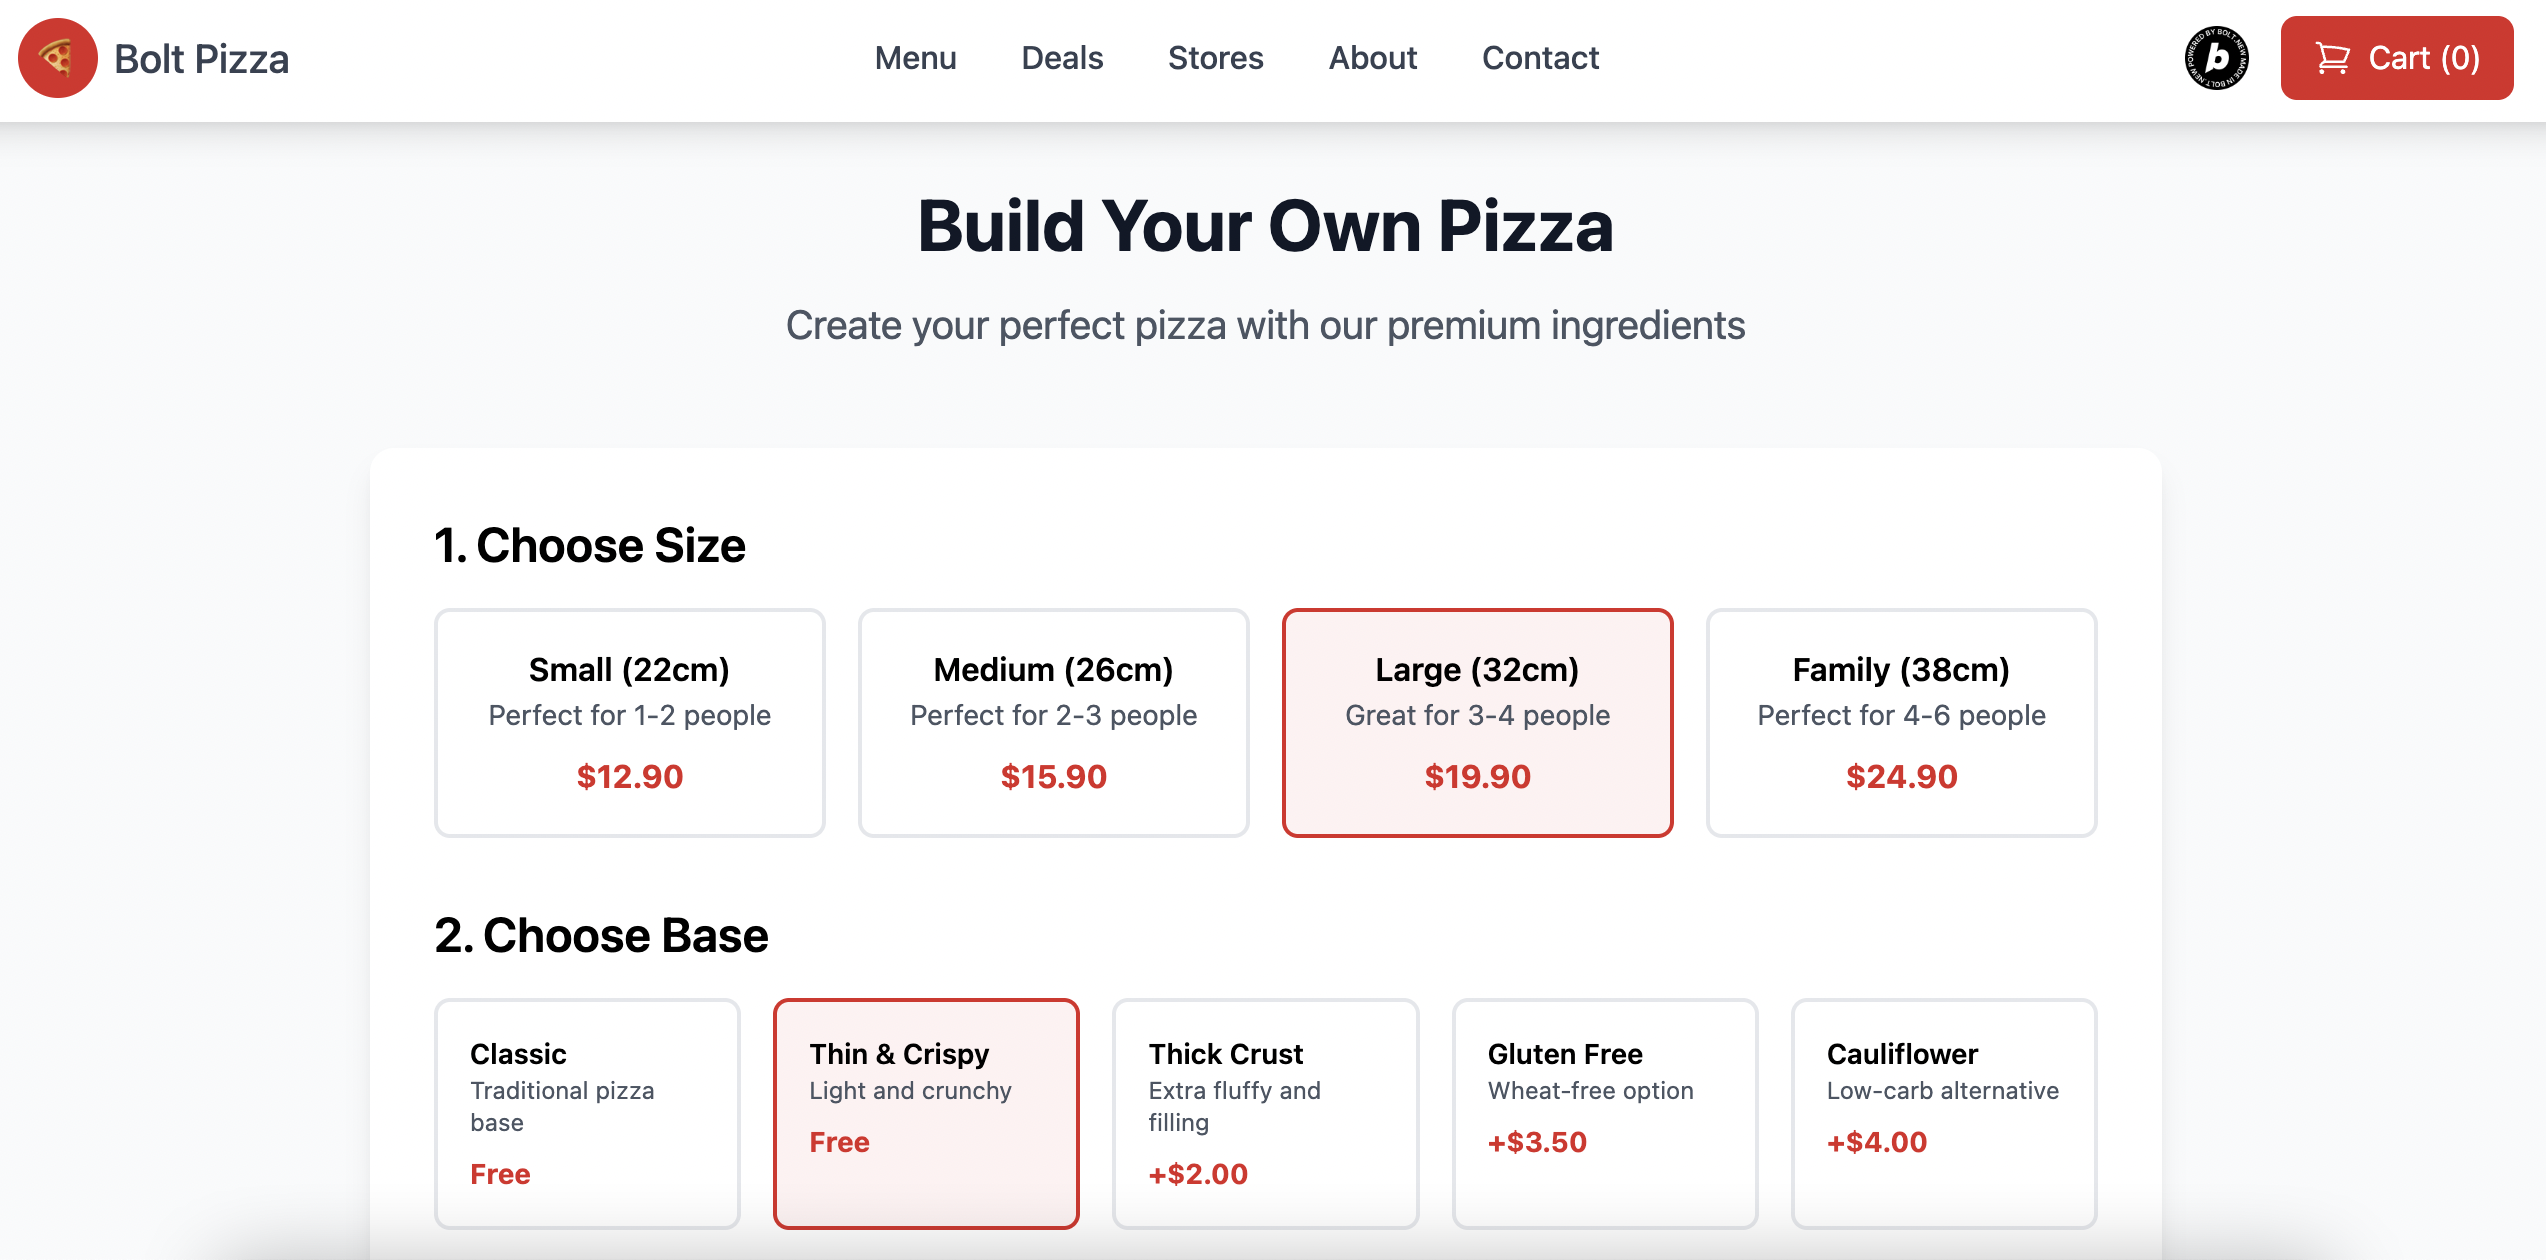The width and height of the screenshot is (2546, 1260).
Task: Visit the About page
Action: (1372, 58)
